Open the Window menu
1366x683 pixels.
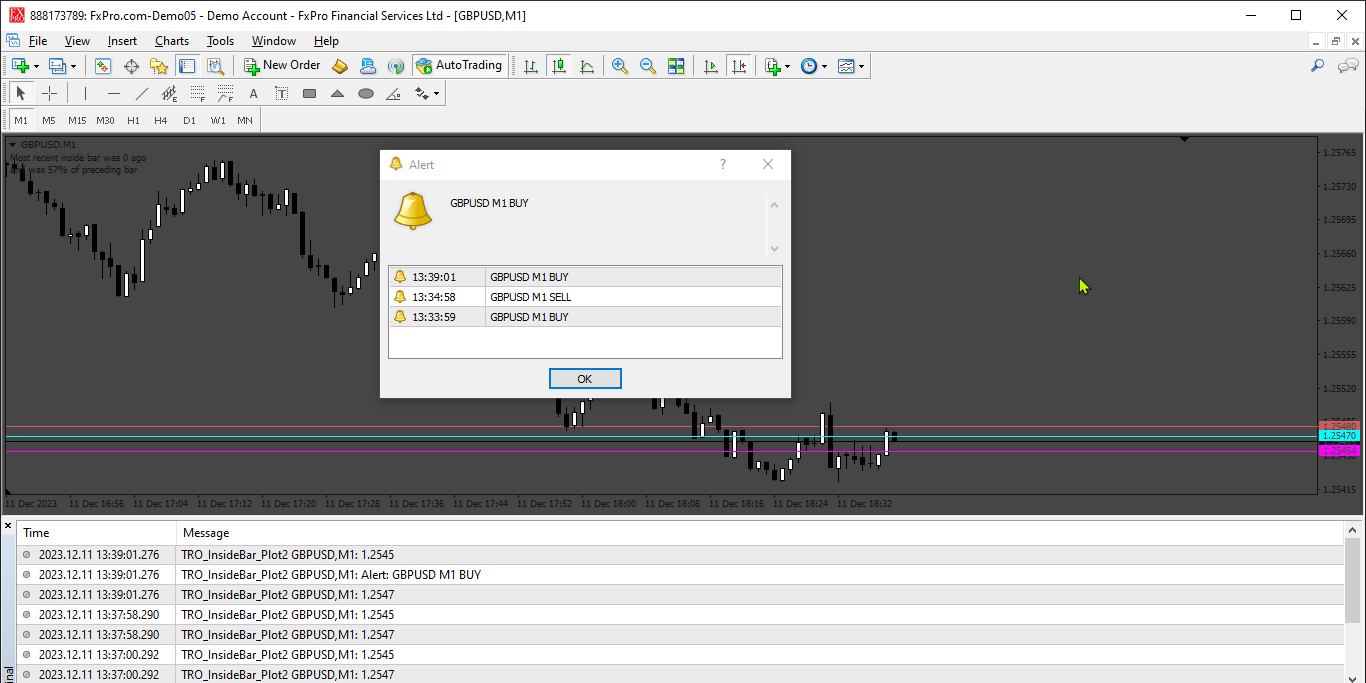pos(273,41)
